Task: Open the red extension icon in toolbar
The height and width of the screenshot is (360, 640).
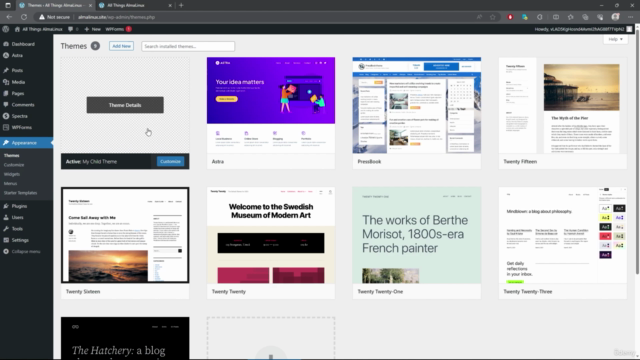Action: coord(510,17)
